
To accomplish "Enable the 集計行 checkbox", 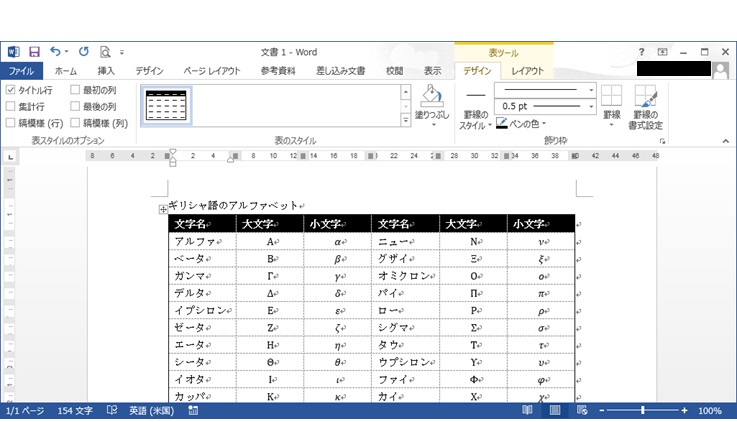I will 10,106.
